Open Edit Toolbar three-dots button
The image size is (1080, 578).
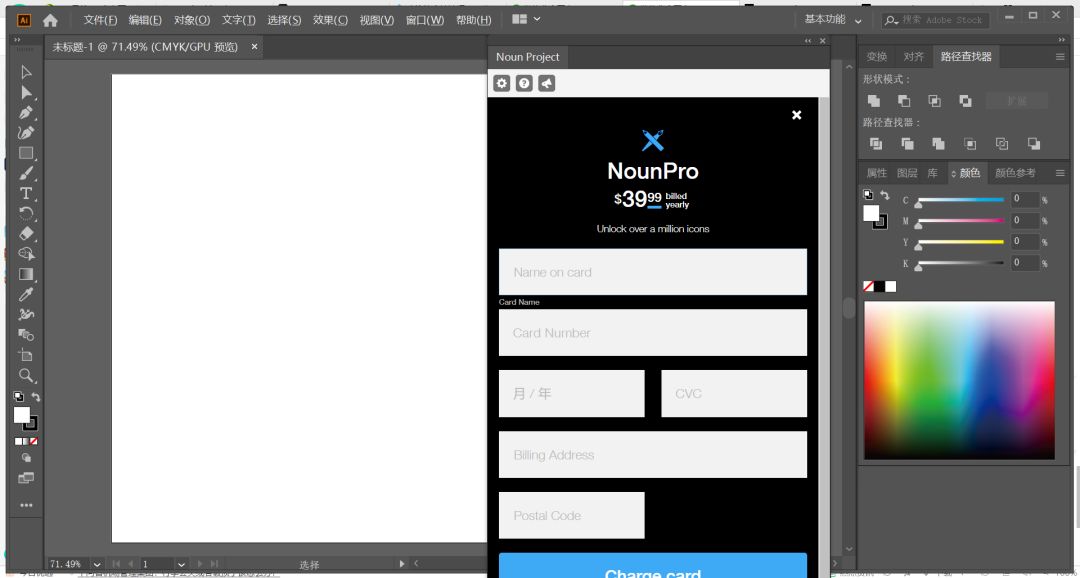pos(26,505)
